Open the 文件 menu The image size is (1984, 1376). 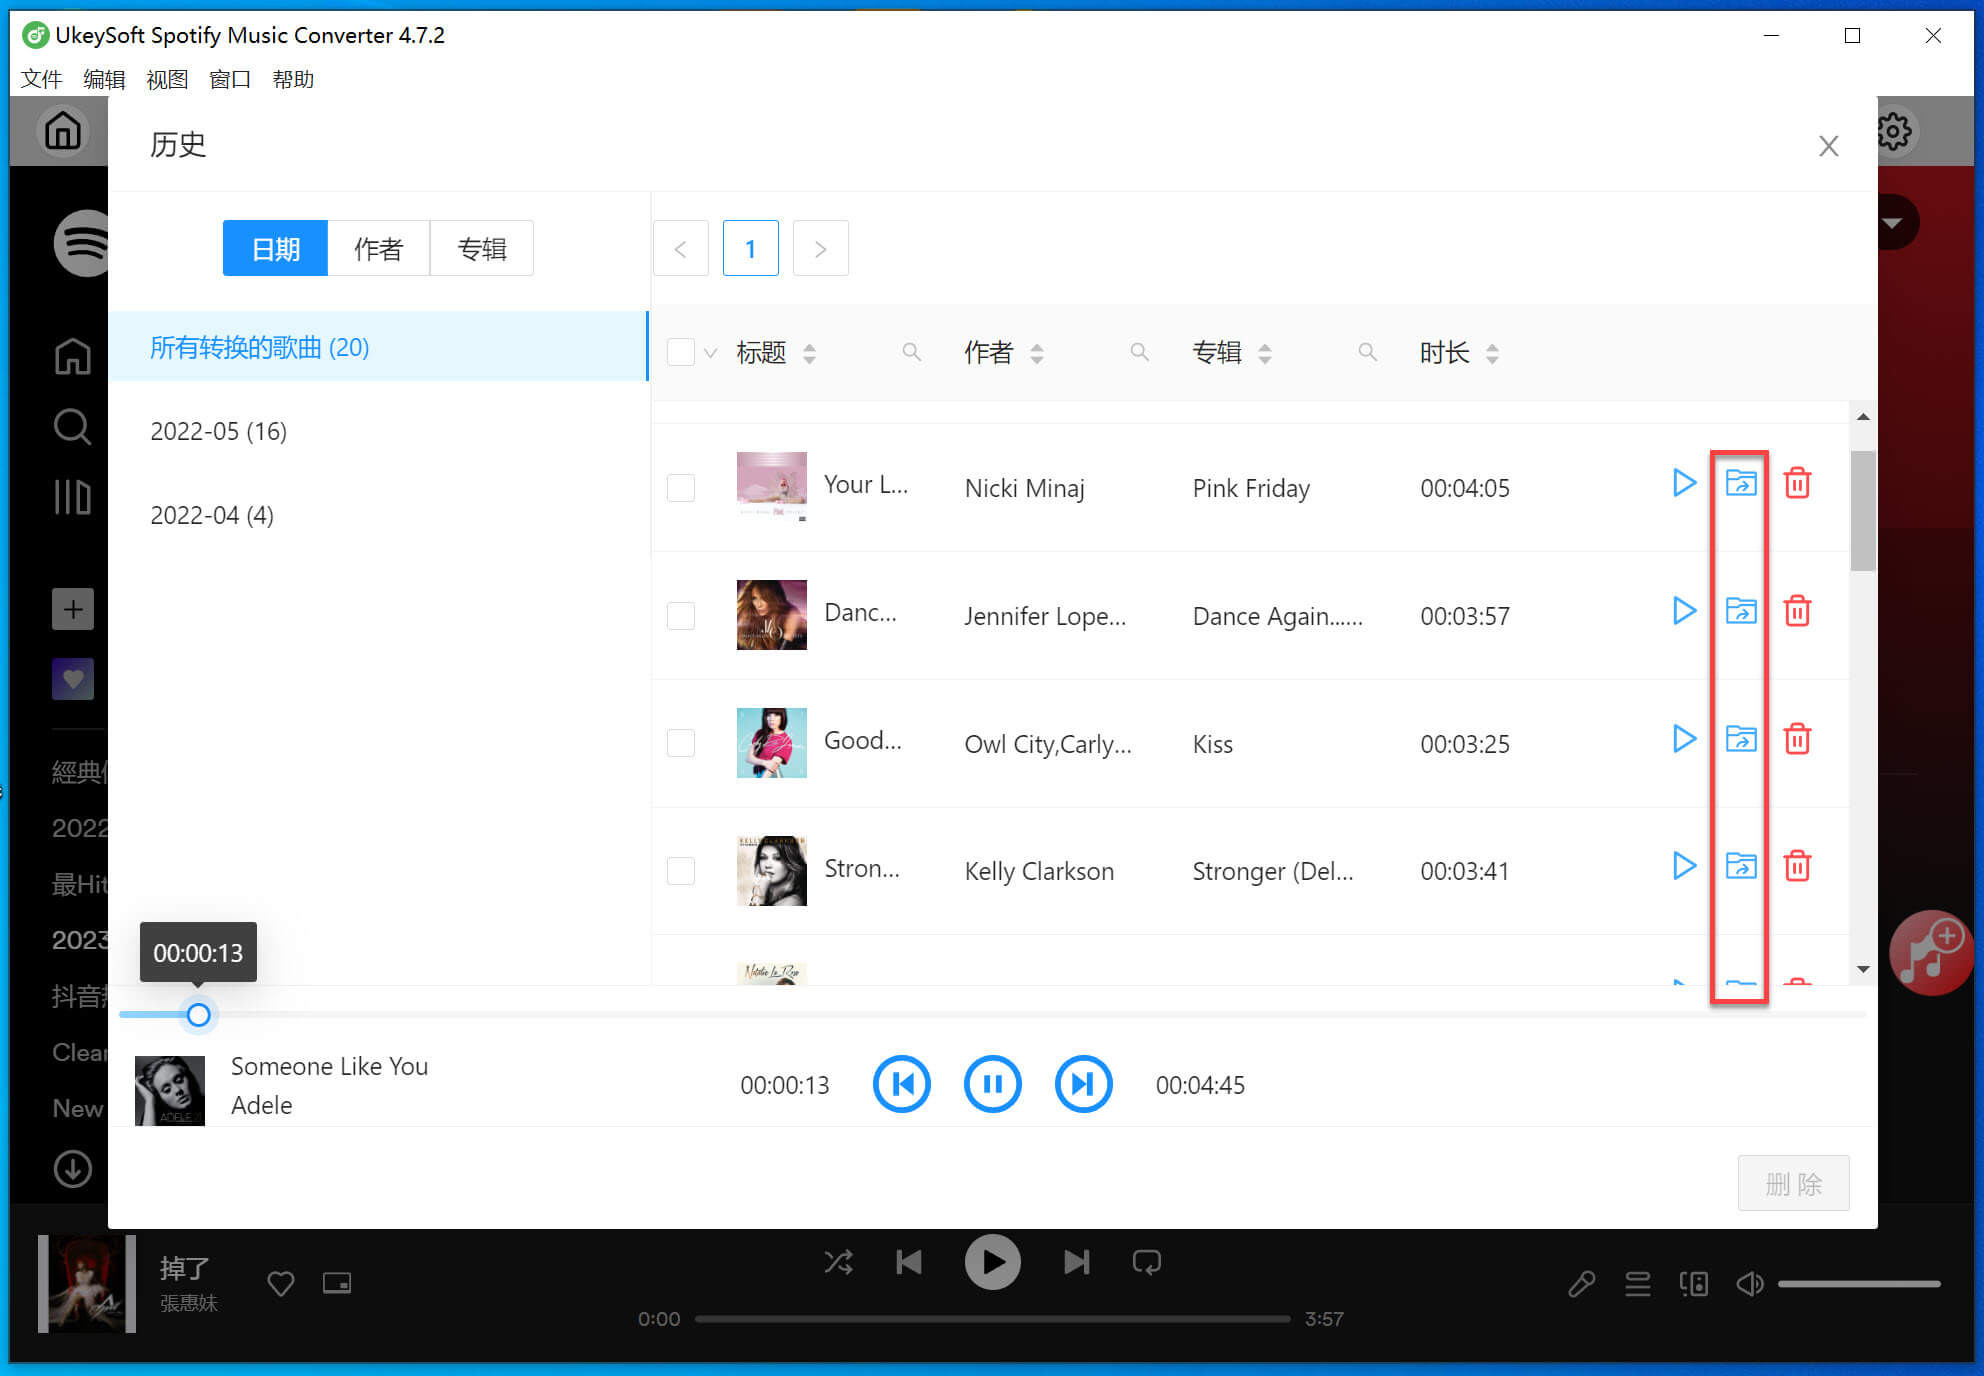tap(41, 79)
